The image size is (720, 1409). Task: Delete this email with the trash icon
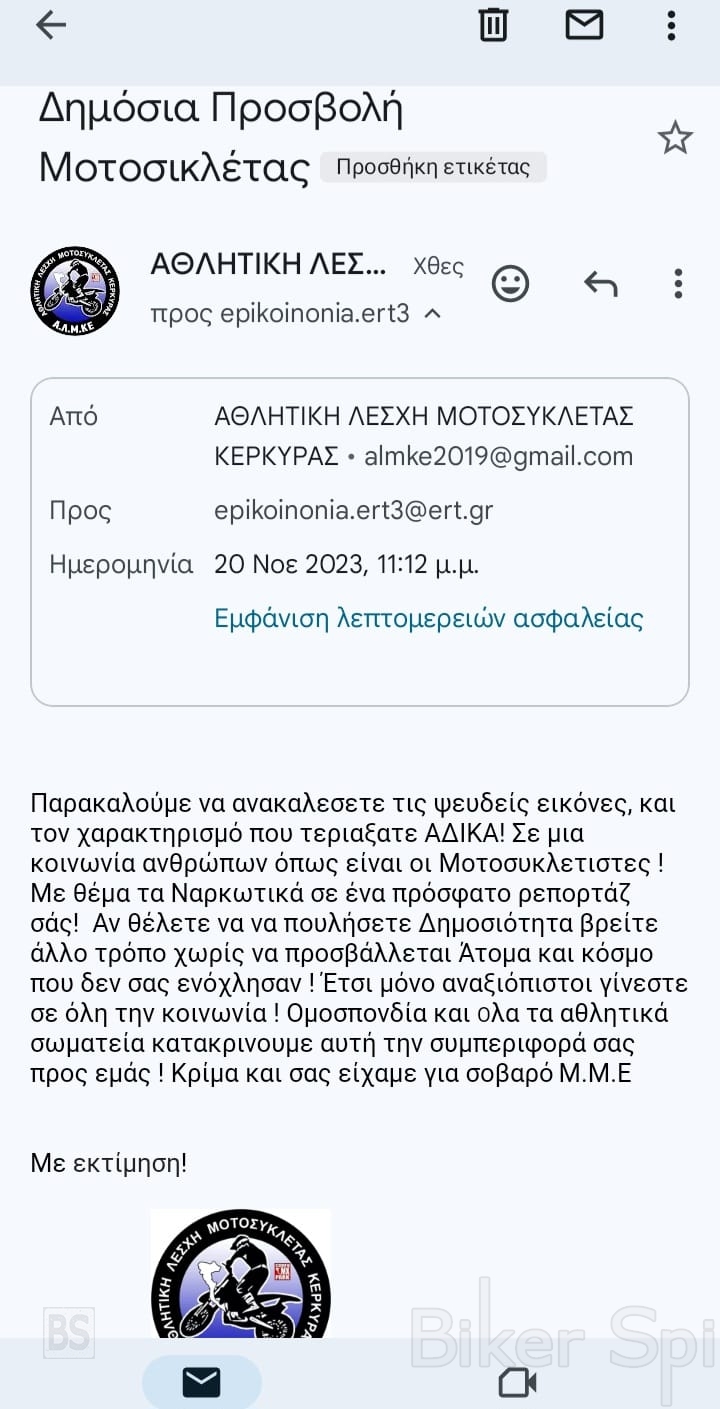493,24
